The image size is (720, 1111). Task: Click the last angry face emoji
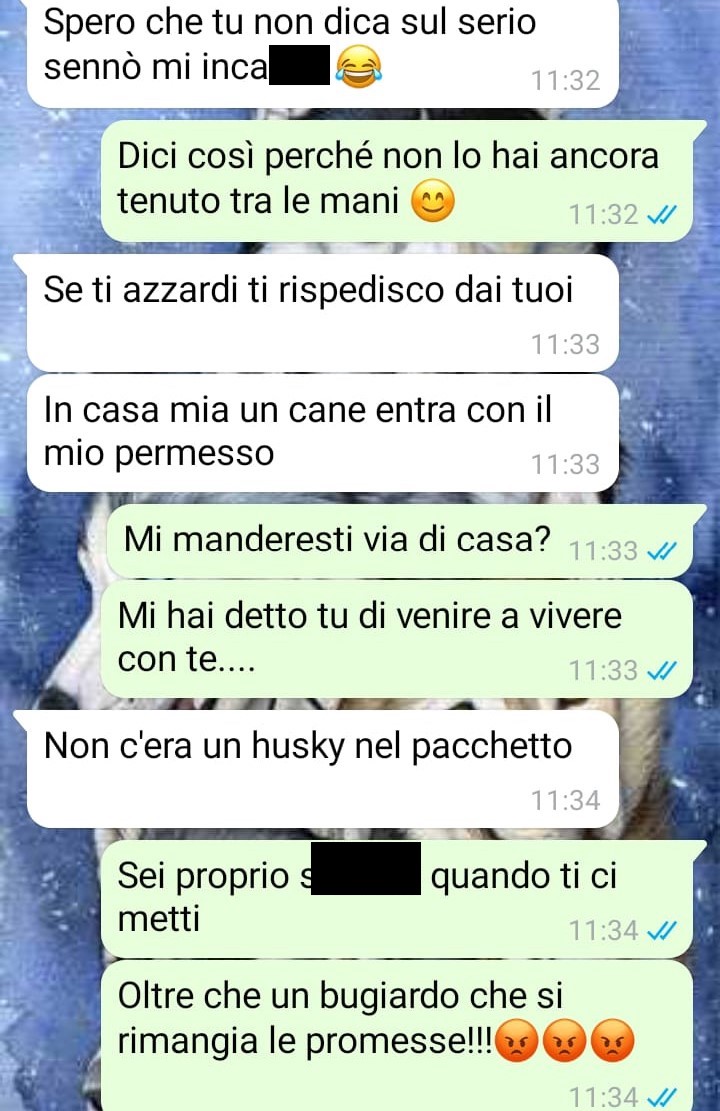tap(612, 1040)
